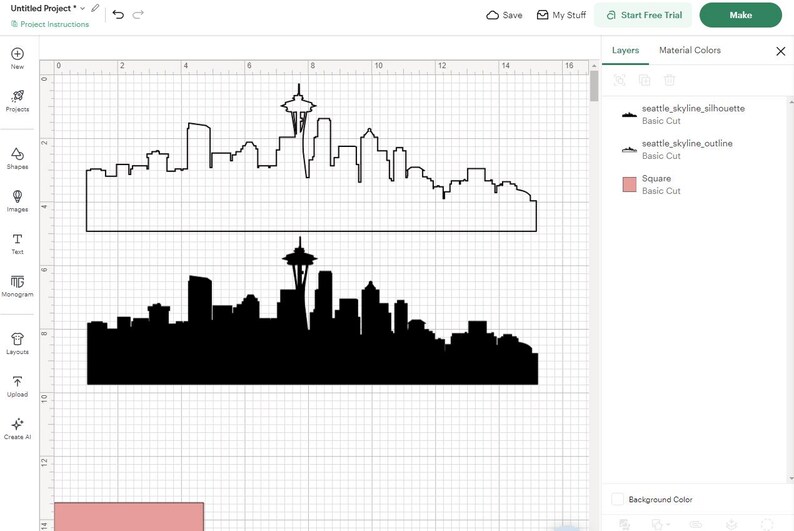This screenshot has width=794, height=531.
Task: Click the Duplicate layer icon
Action: (644, 80)
